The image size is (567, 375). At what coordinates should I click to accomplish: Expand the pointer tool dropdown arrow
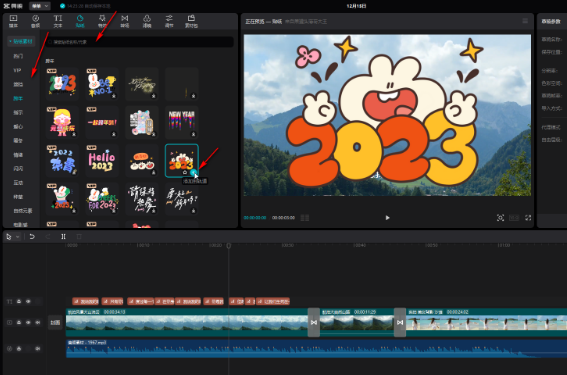[17, 237]
